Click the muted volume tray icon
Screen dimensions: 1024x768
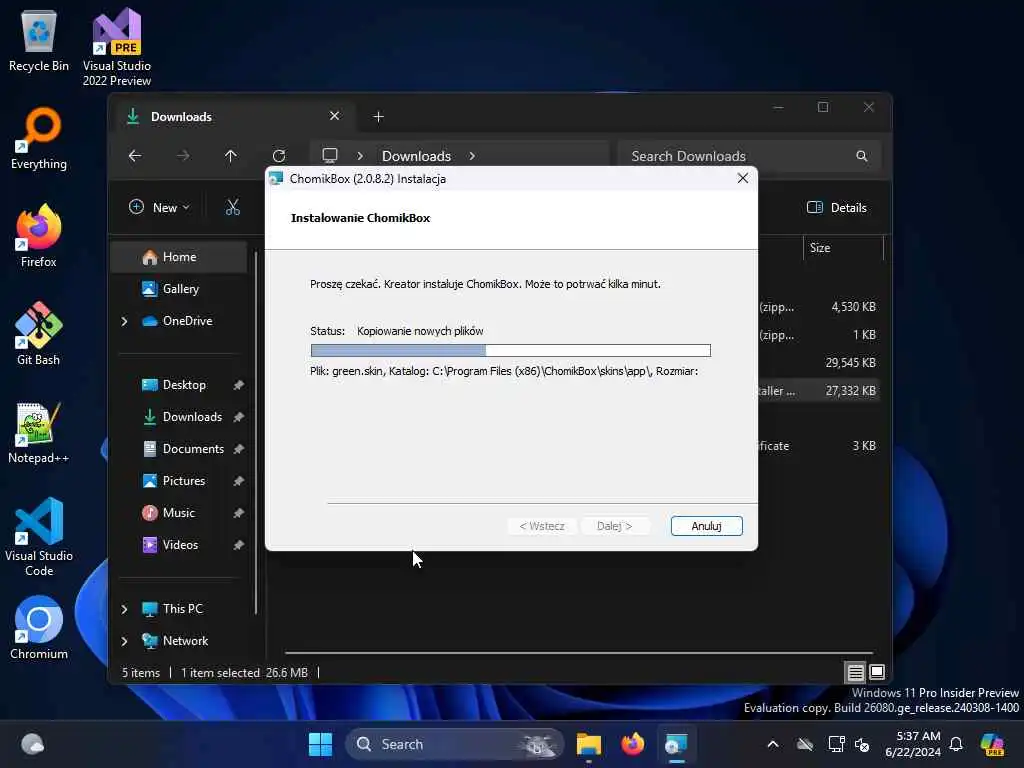[x=863, y=744]
